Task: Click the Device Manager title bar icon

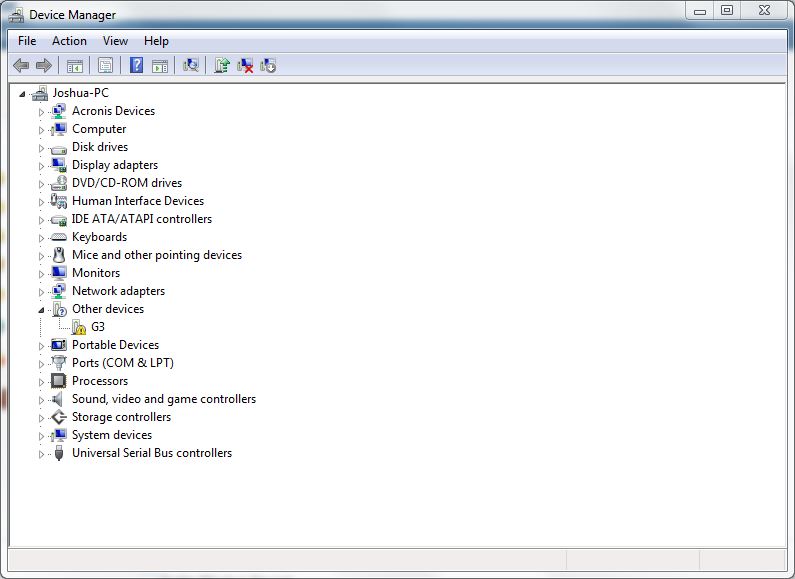Action: click(16, 15)
